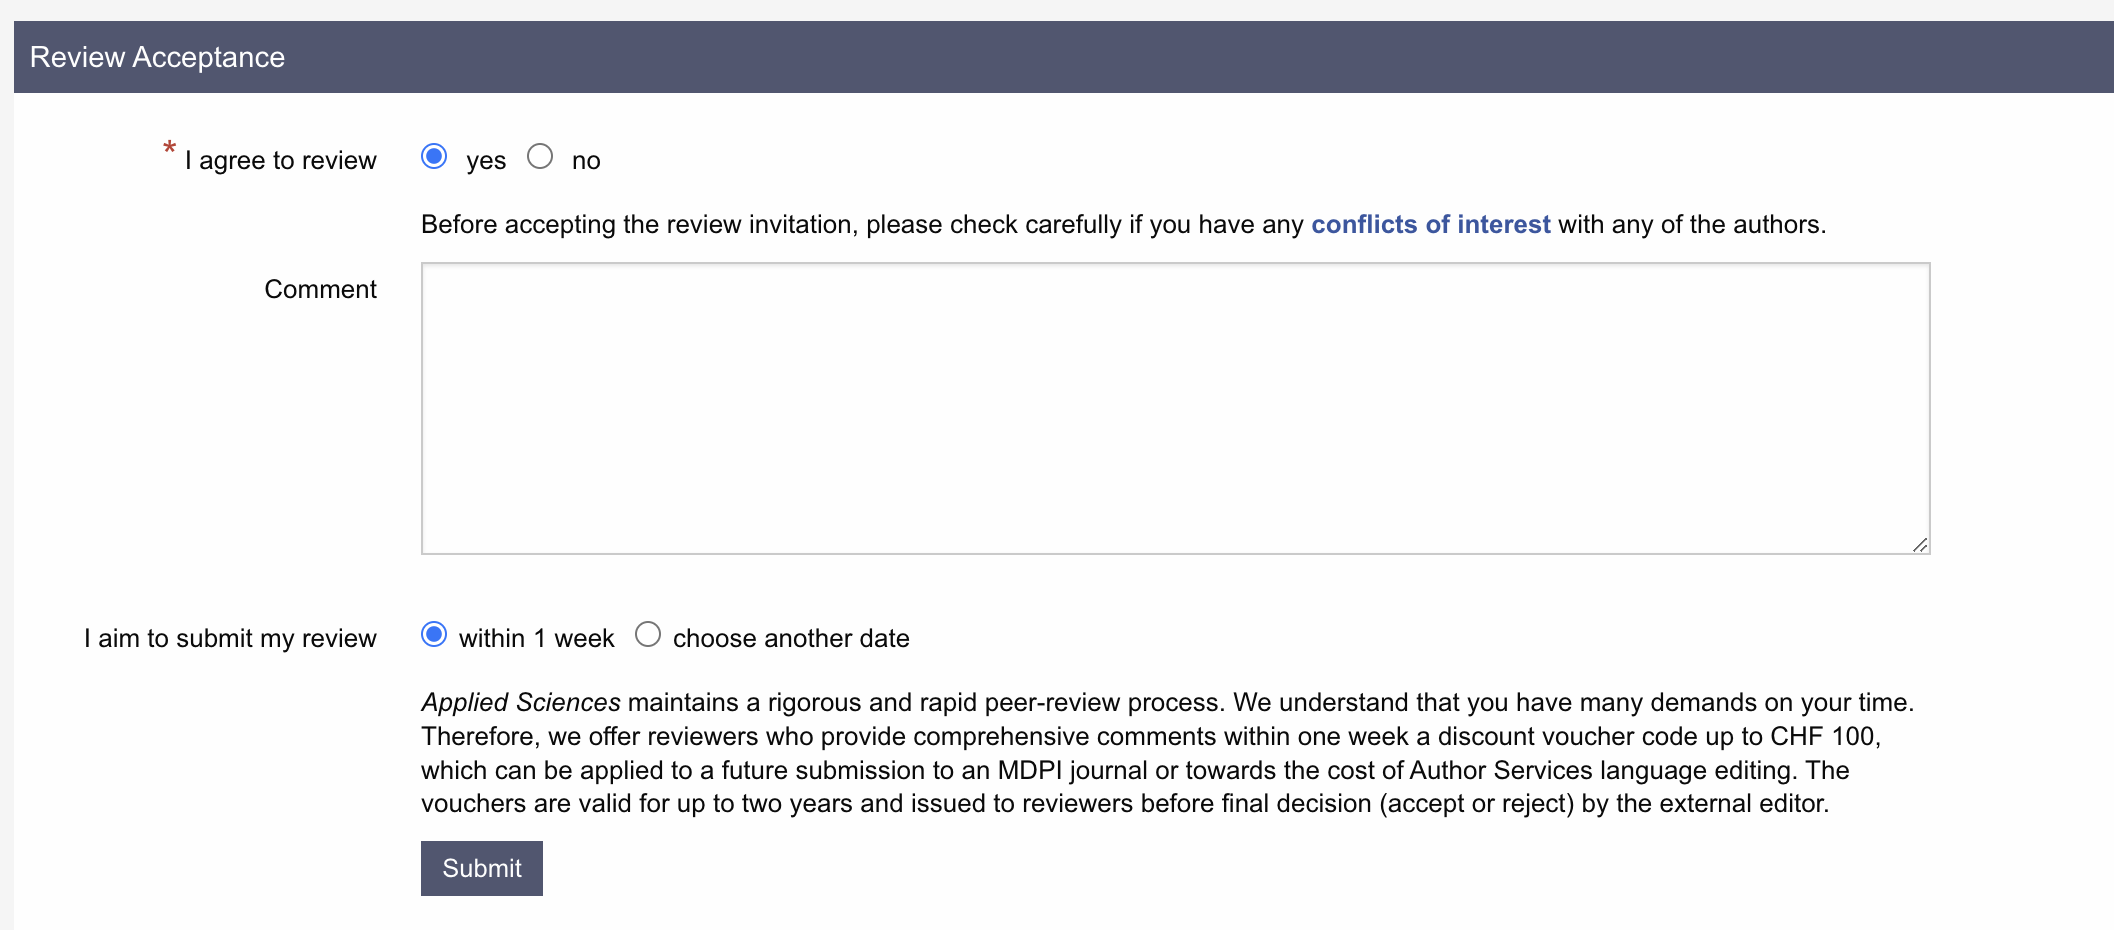The image size is (2114, 930).
Task: Click the Comment box resize handle
Action: click(x=1919, y=544)
